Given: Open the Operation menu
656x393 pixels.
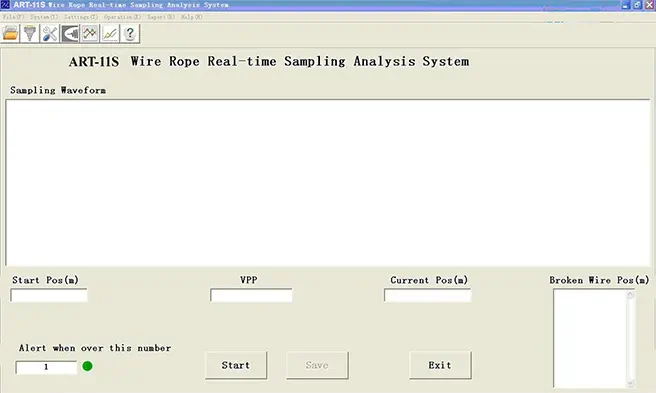Looking at the screenshot, I should tap(123, 17).
